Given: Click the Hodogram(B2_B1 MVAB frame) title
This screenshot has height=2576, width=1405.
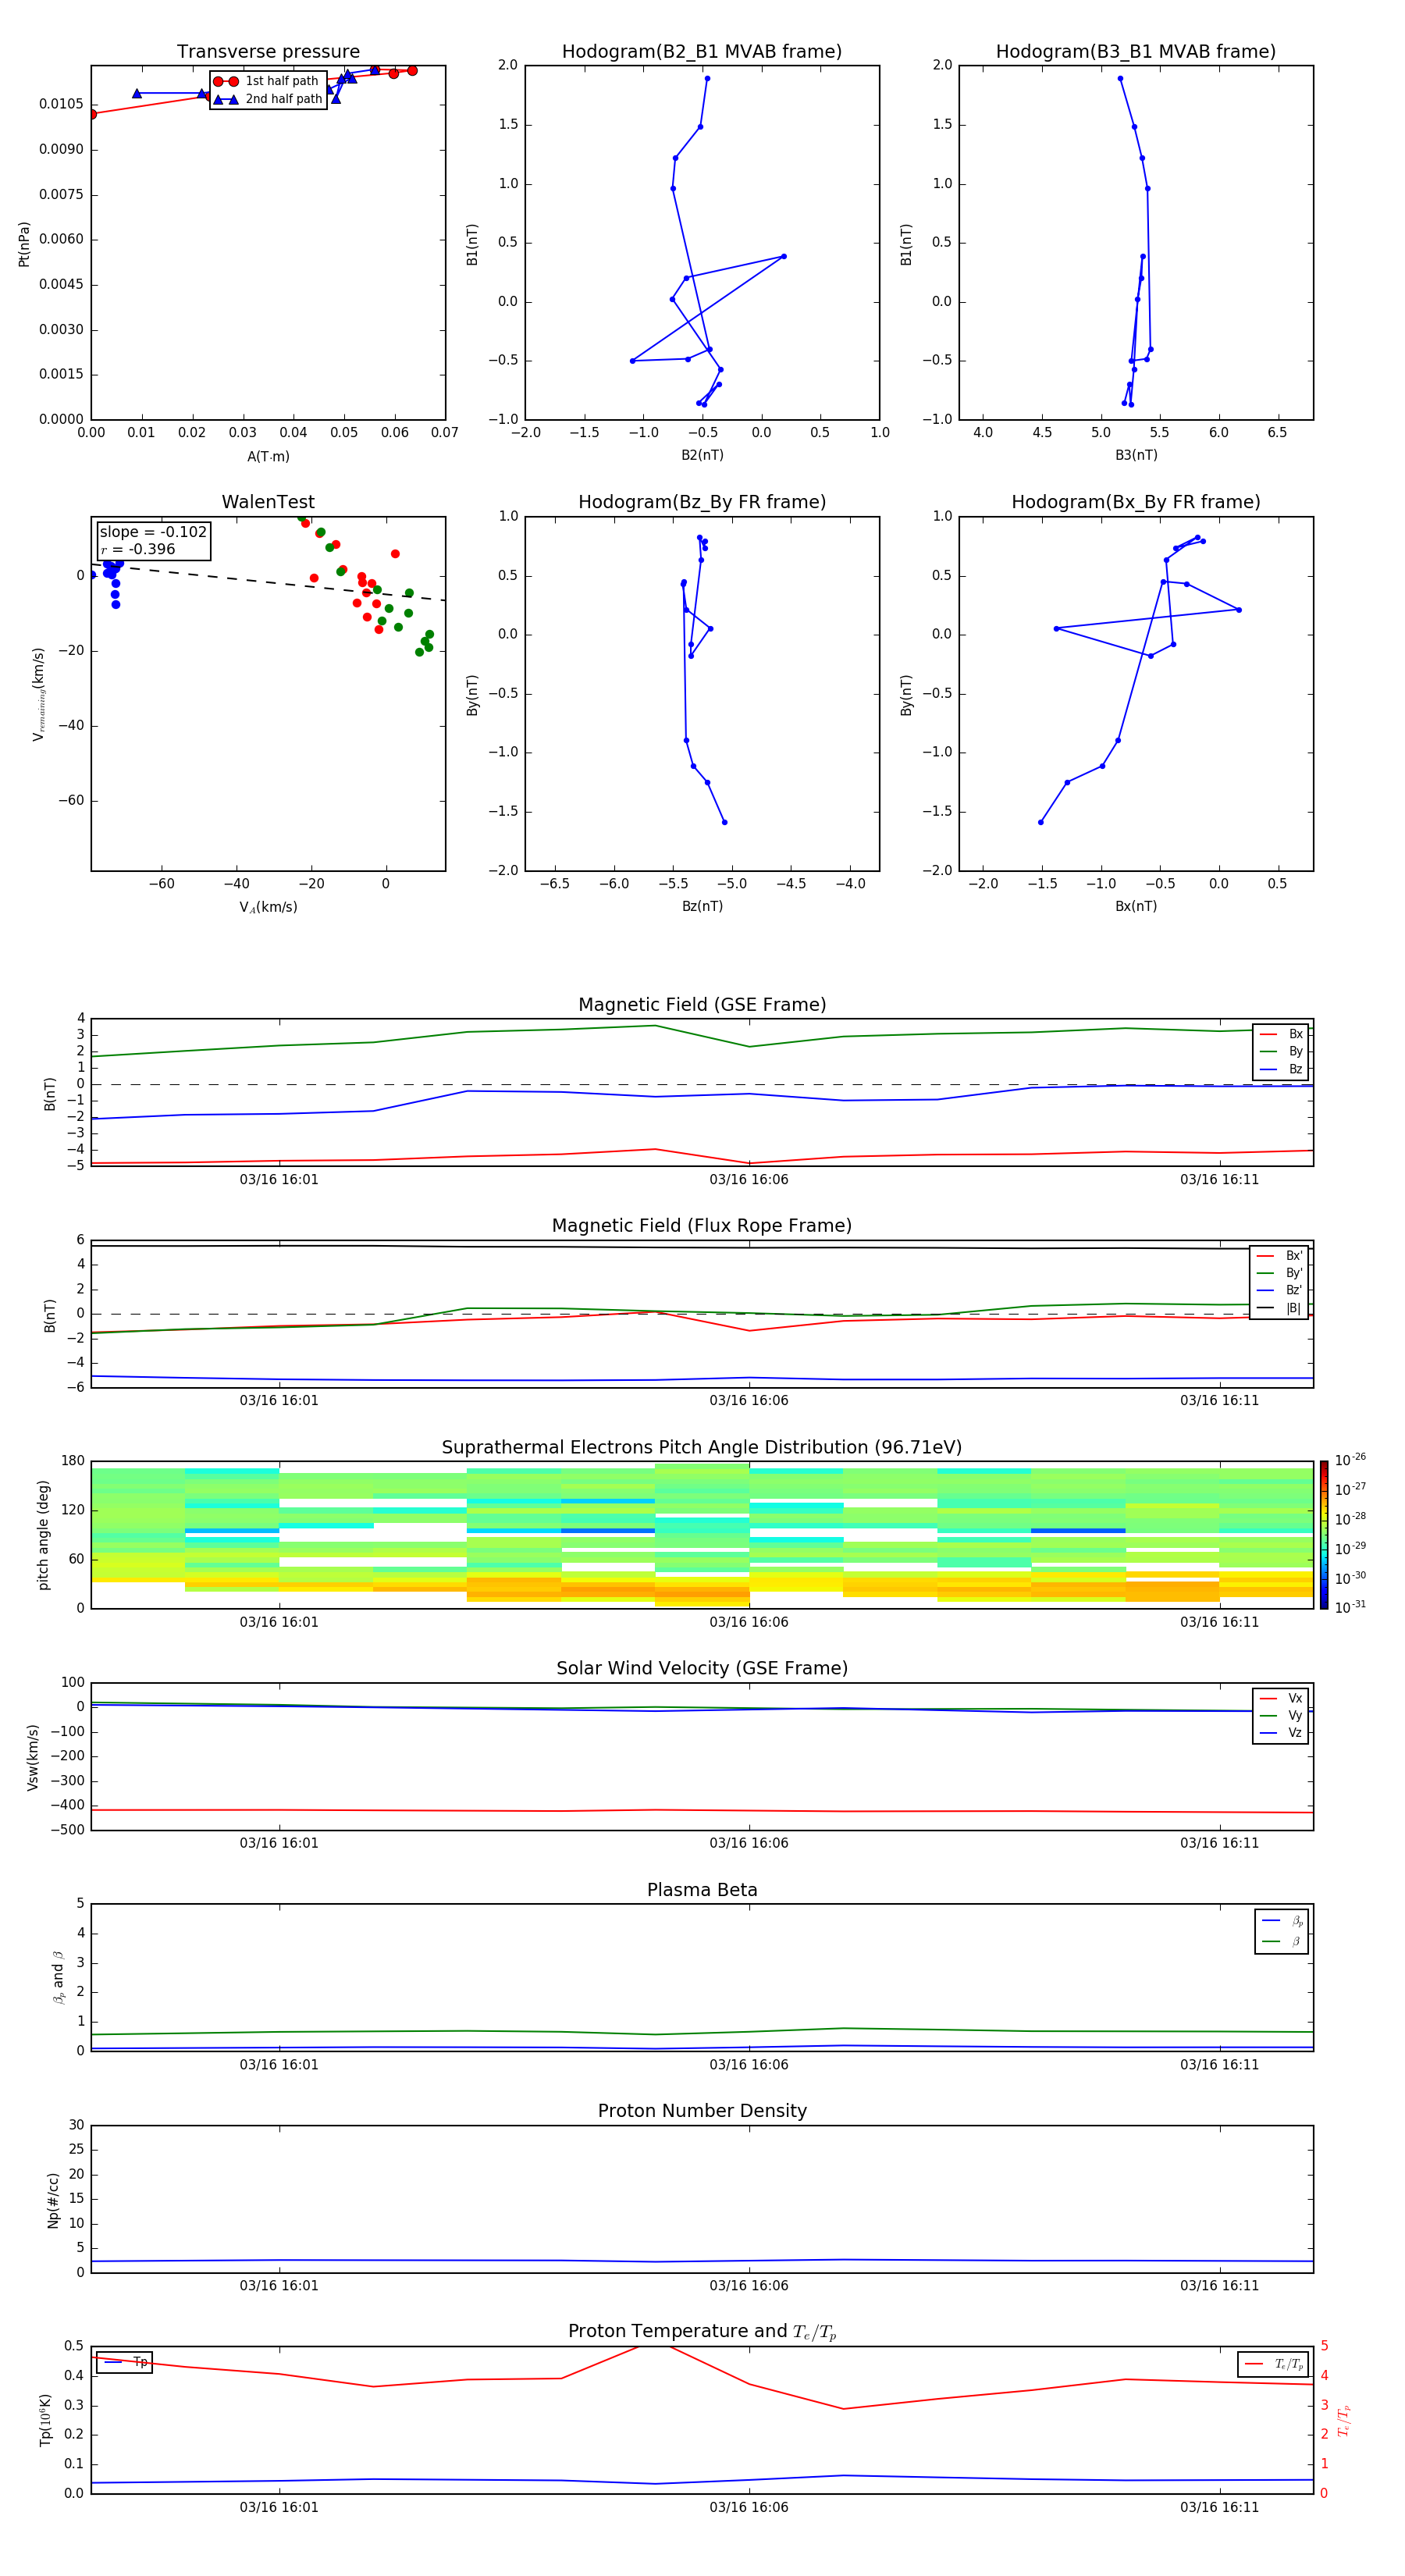Looking at the screenshot, I should [702, 52].
